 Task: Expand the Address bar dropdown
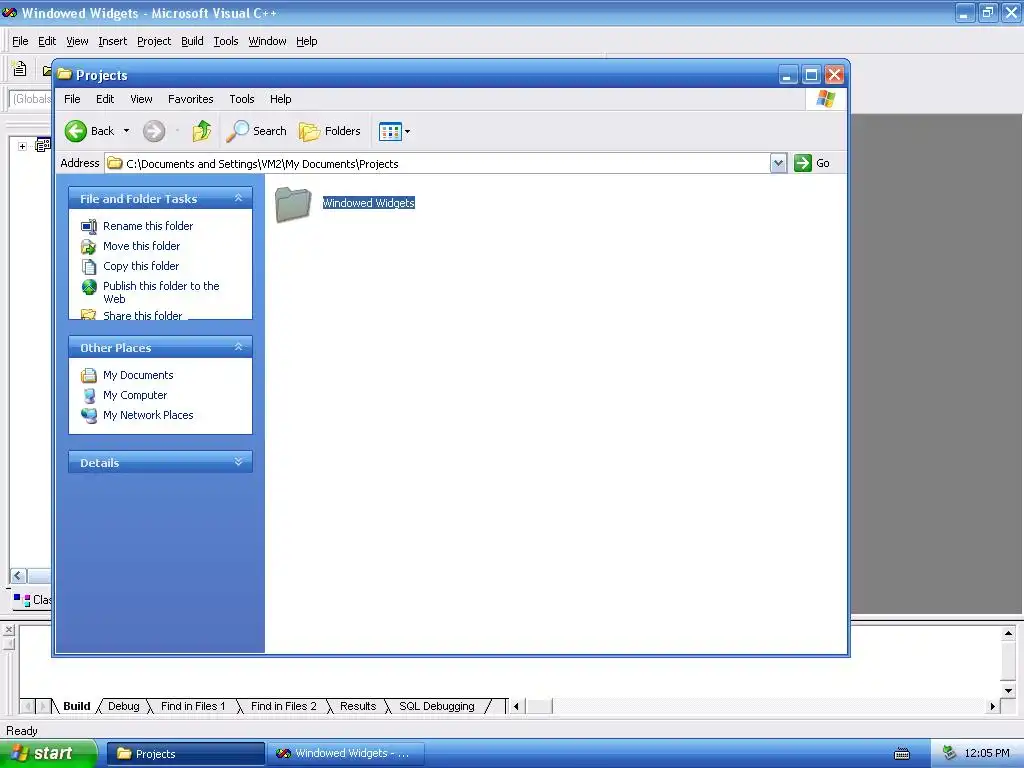coord(778,163)
